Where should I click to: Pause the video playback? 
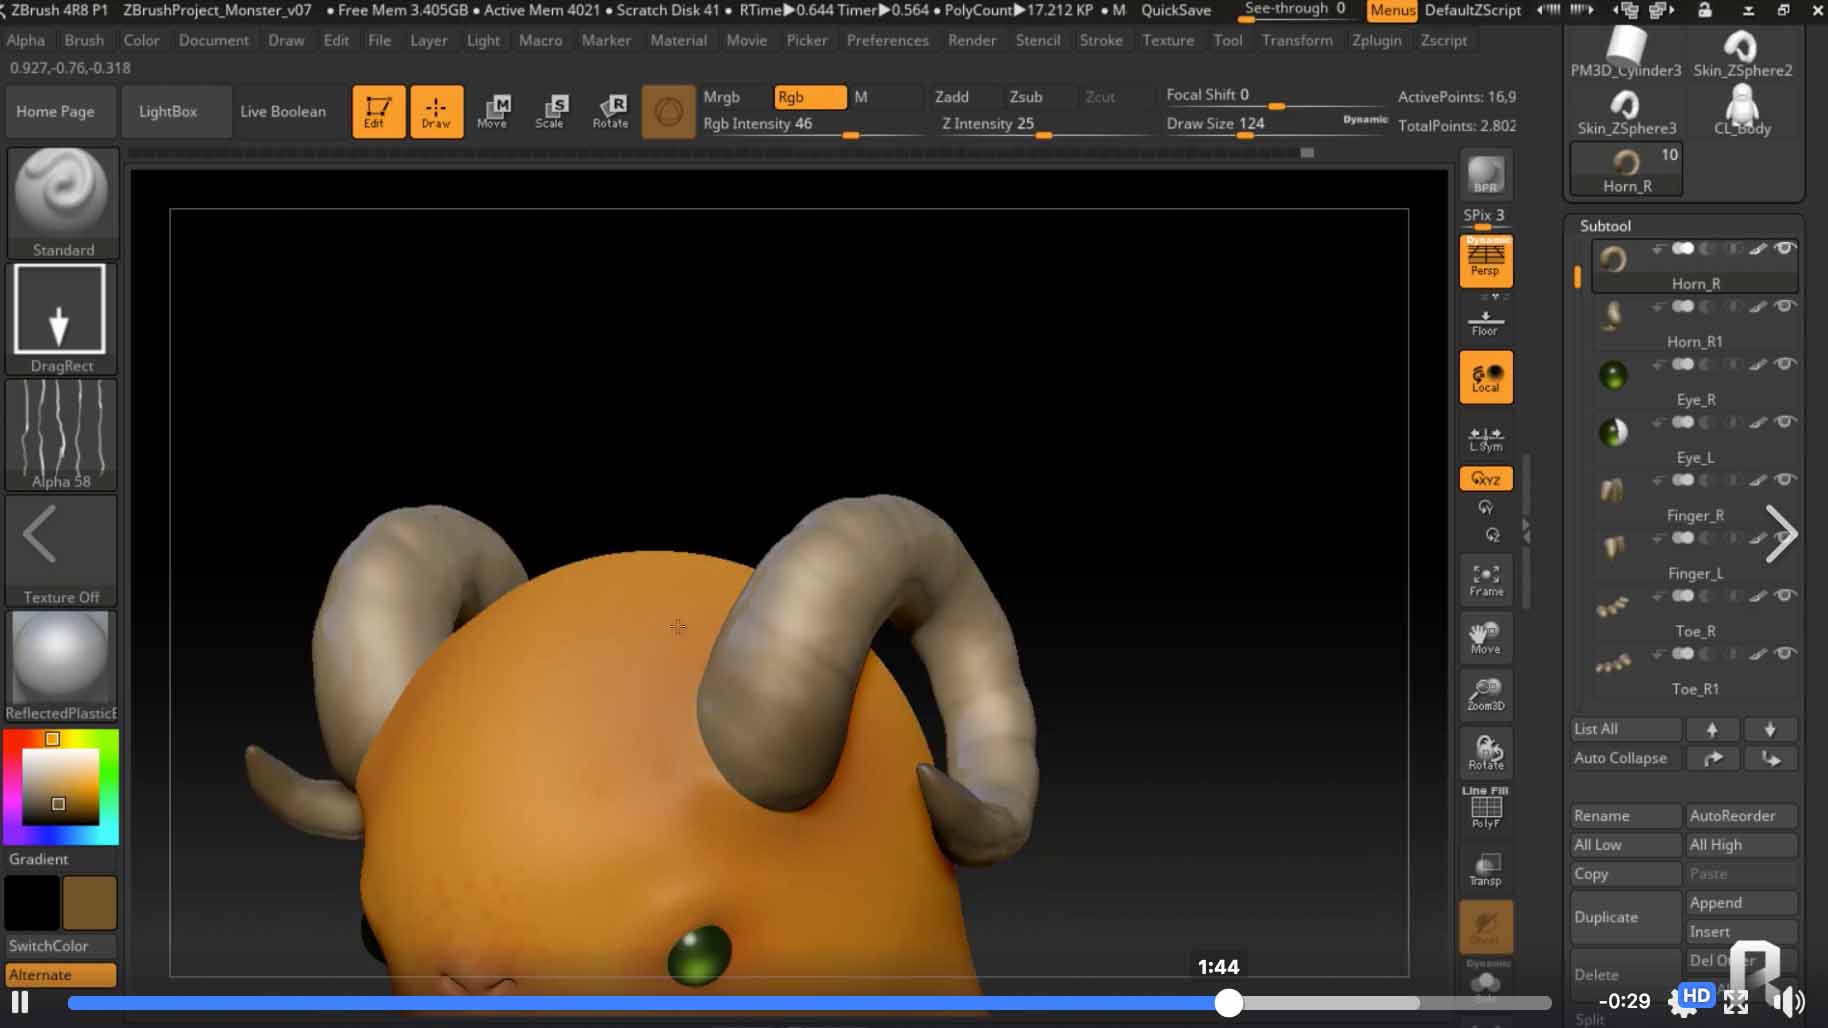click(x=20, y=1001)
